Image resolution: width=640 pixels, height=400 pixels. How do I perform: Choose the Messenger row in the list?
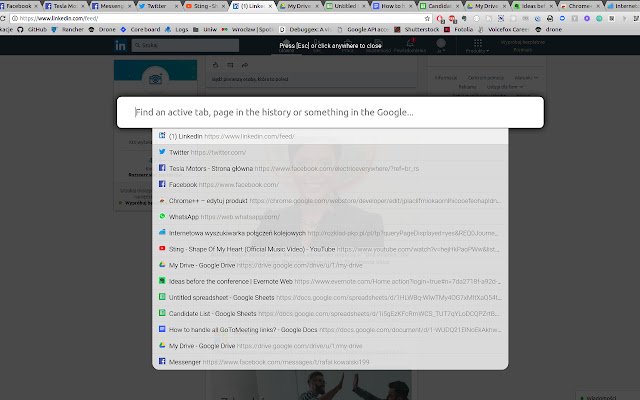pos(330,362)
